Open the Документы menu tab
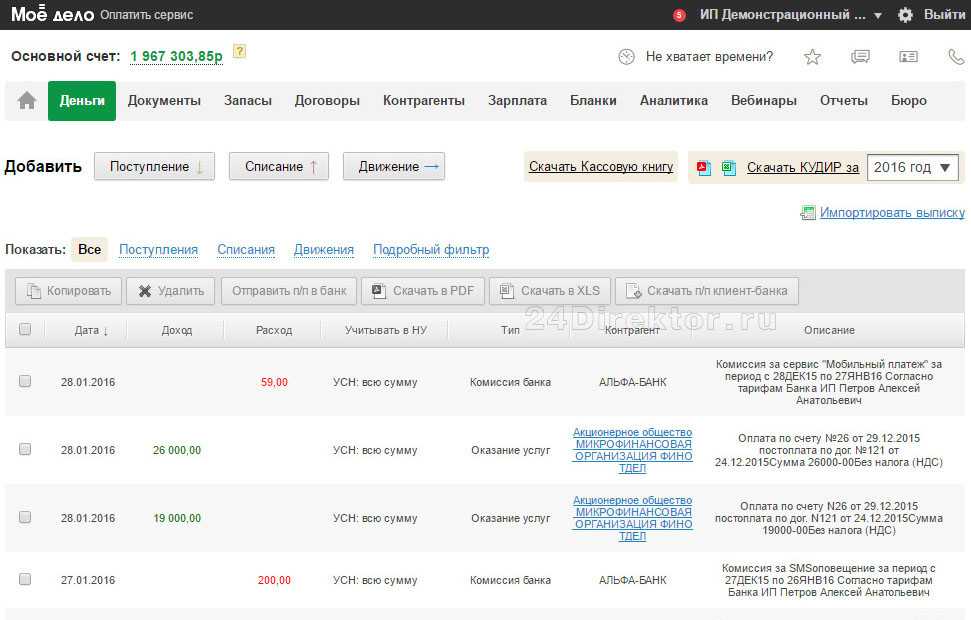 click(x=164, y=101)
